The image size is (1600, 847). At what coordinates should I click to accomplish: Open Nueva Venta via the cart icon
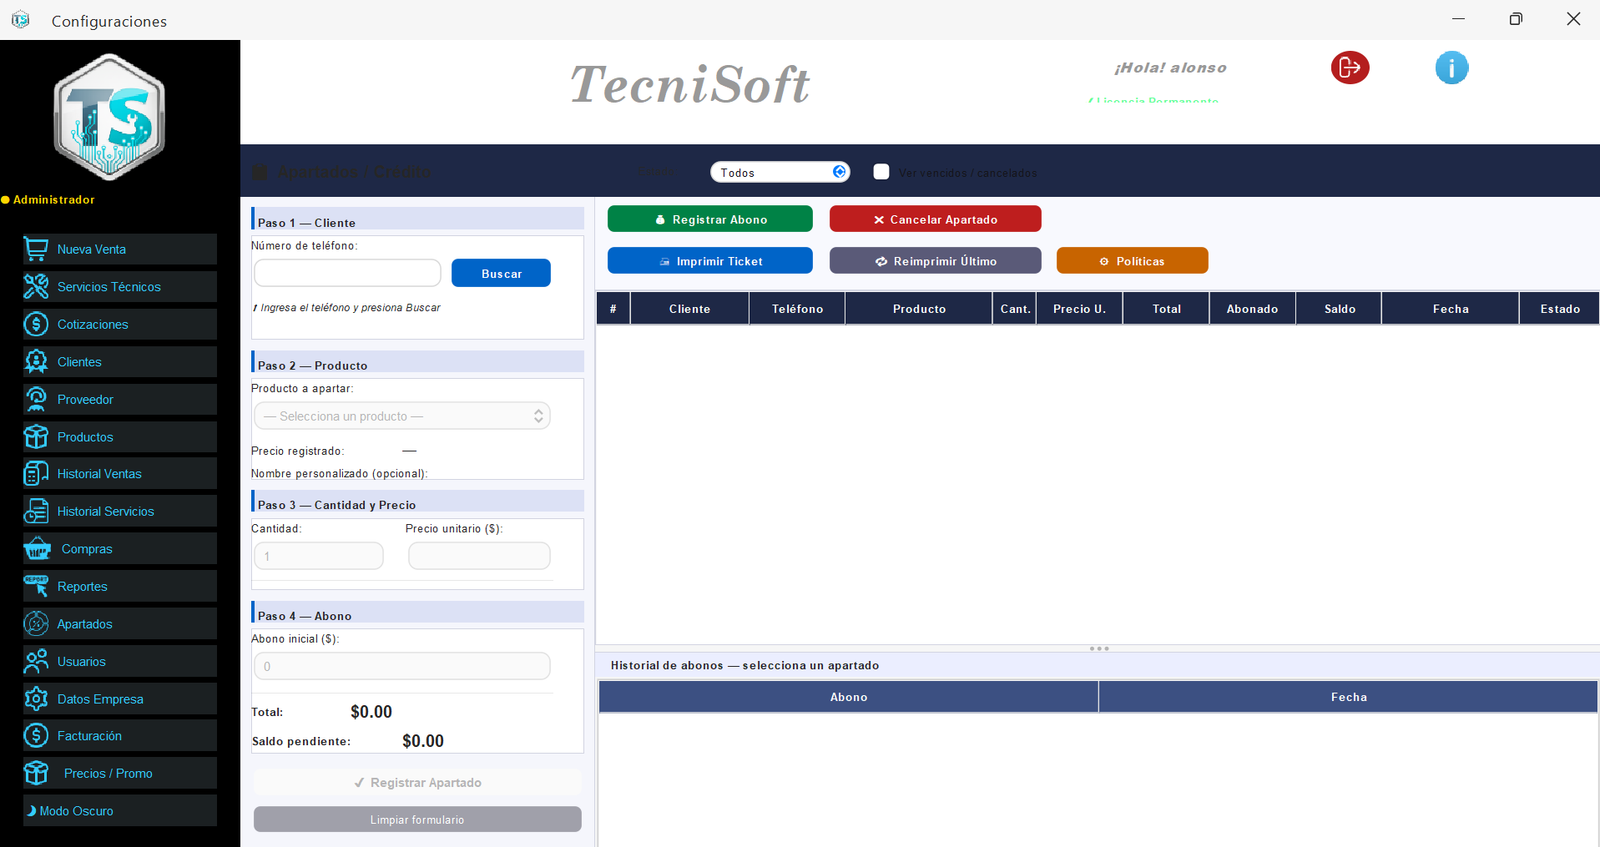(36, 249)
